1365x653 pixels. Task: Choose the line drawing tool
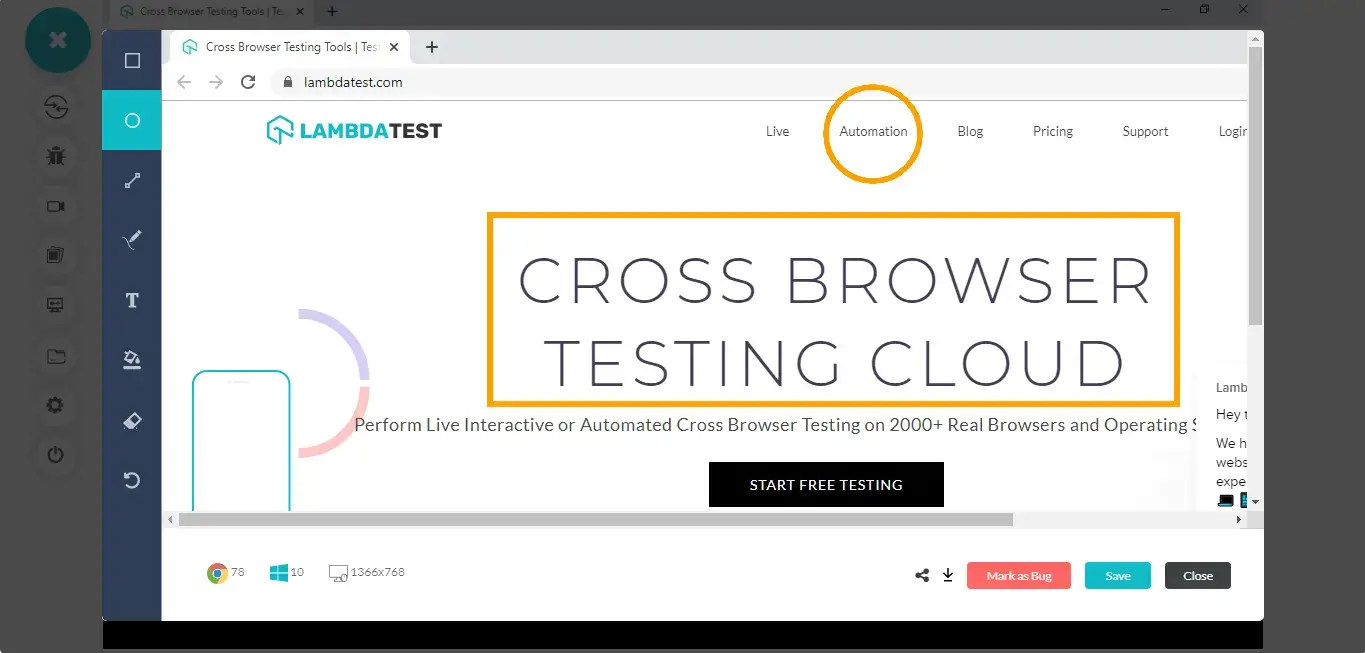[132, 181]
